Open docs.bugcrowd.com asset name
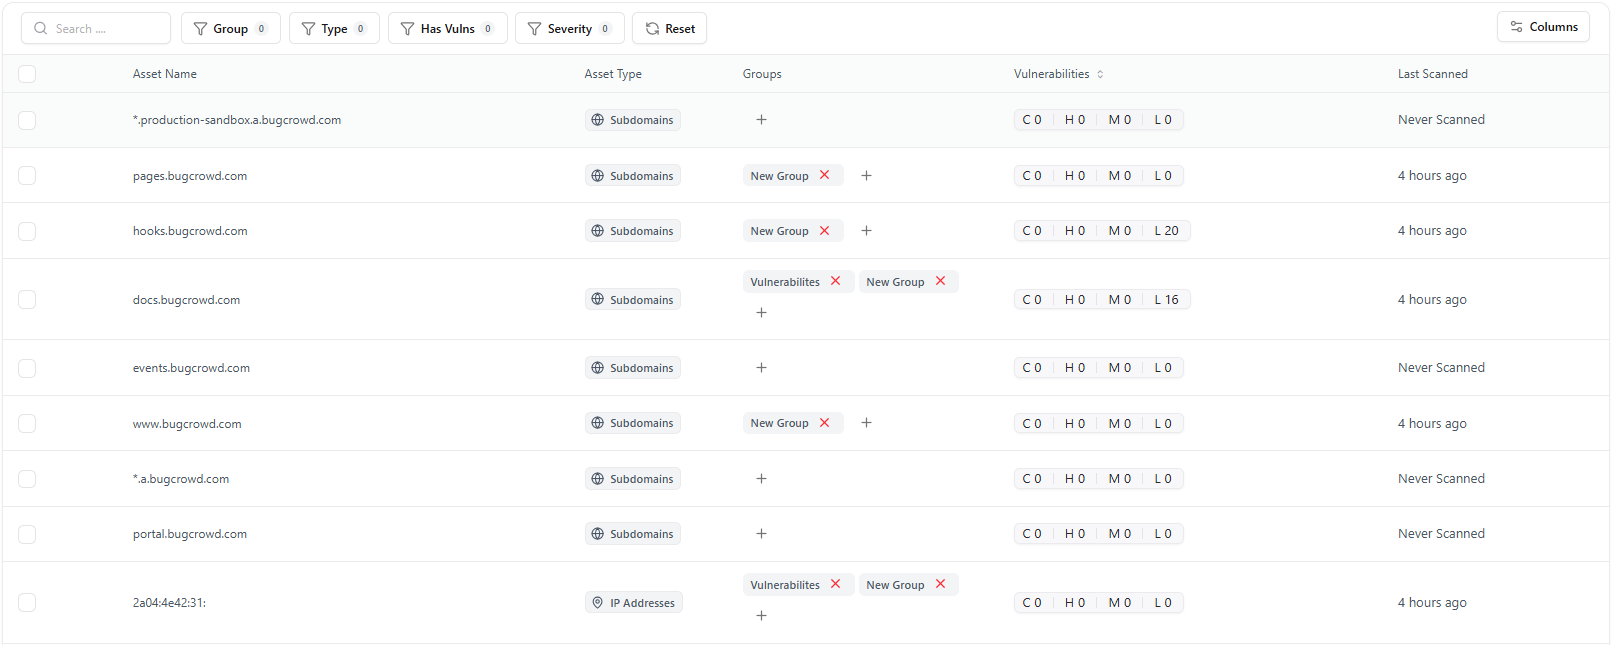 coord(186,300)
